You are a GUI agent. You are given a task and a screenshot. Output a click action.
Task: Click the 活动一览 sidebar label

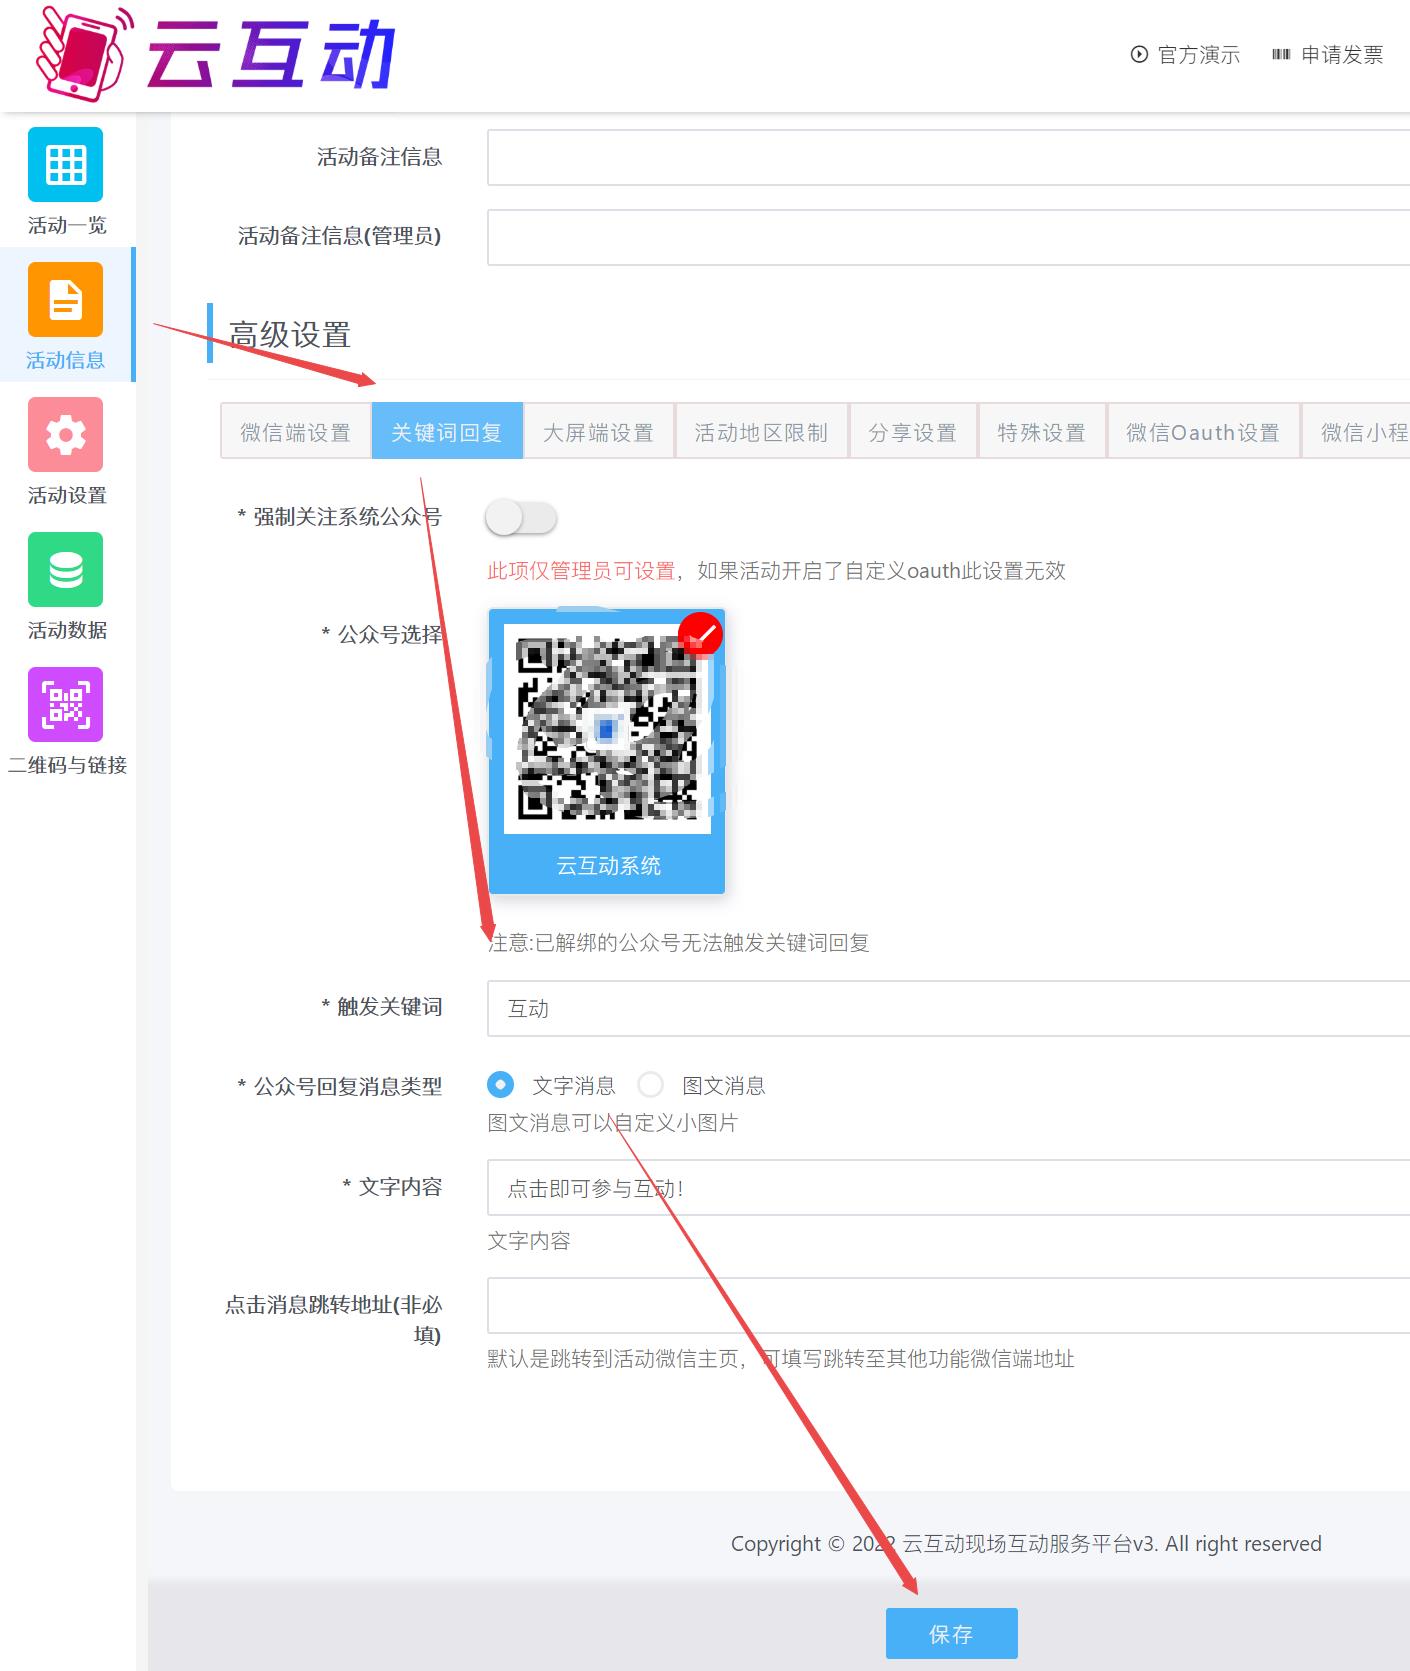[66, 225]
